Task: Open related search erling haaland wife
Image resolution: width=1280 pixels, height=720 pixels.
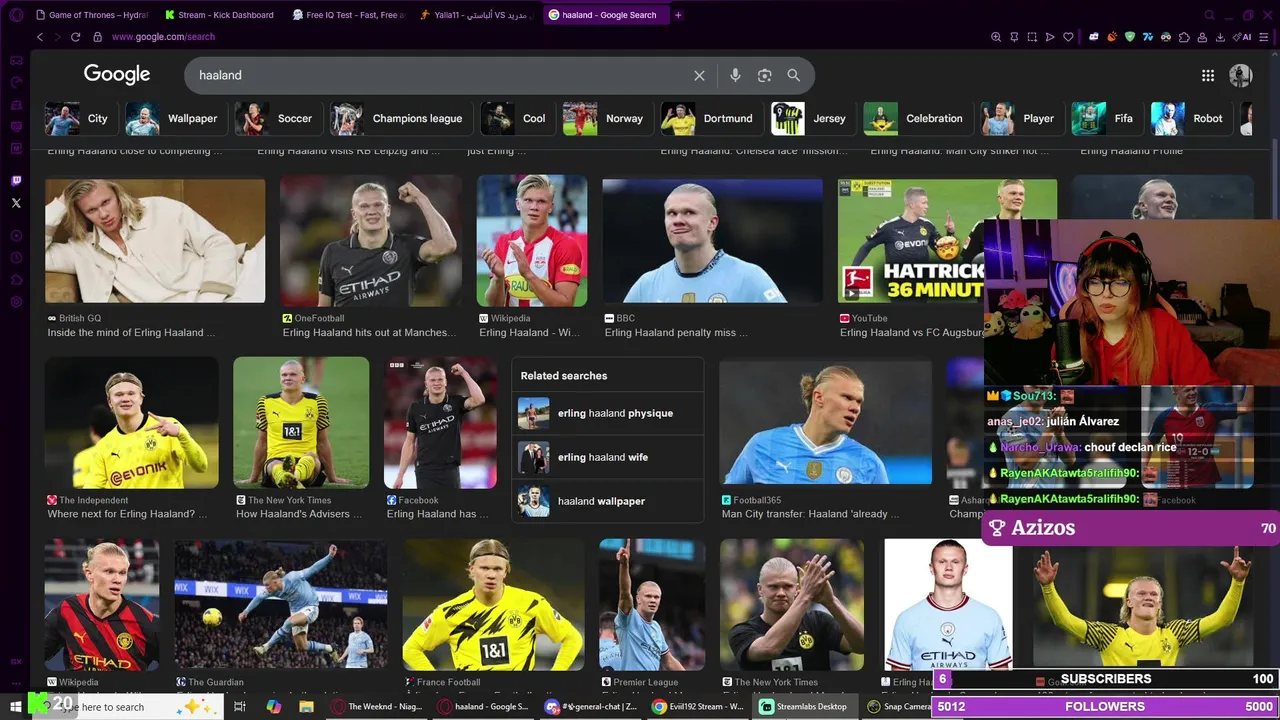Action: coord(608,457)
